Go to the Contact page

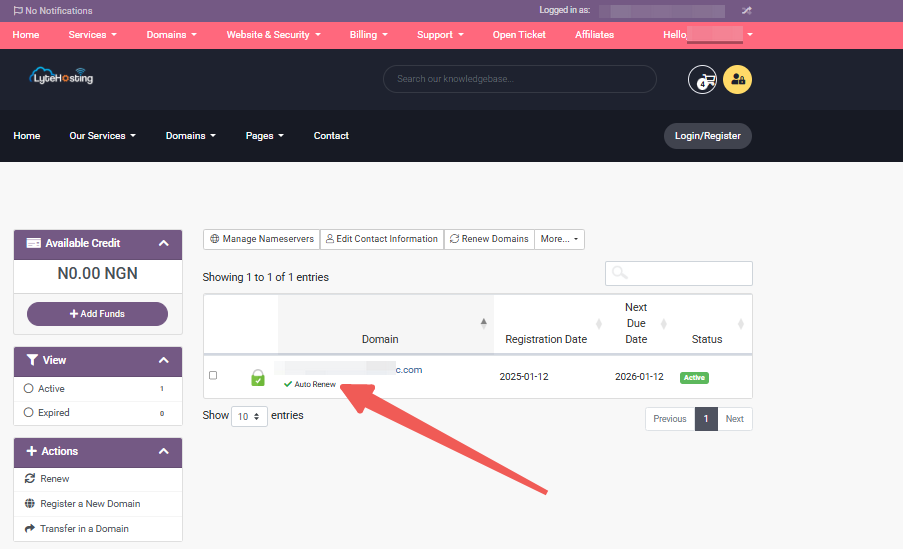coord(331,136)
